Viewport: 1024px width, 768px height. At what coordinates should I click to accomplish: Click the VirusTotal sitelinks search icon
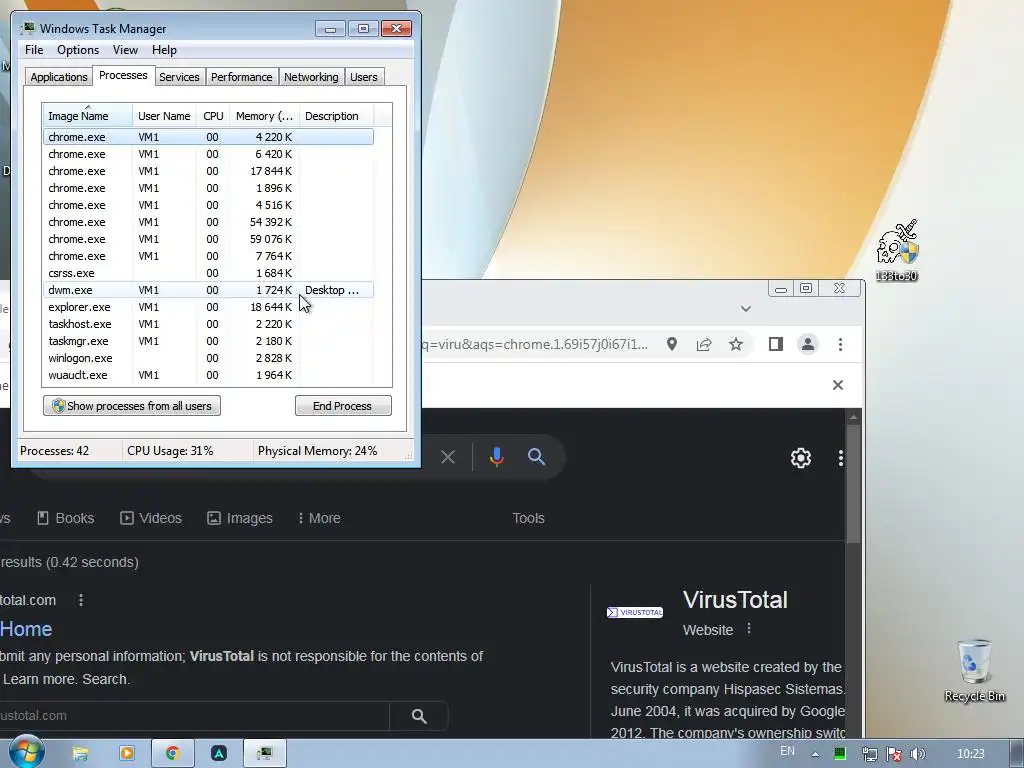point(419,716)
